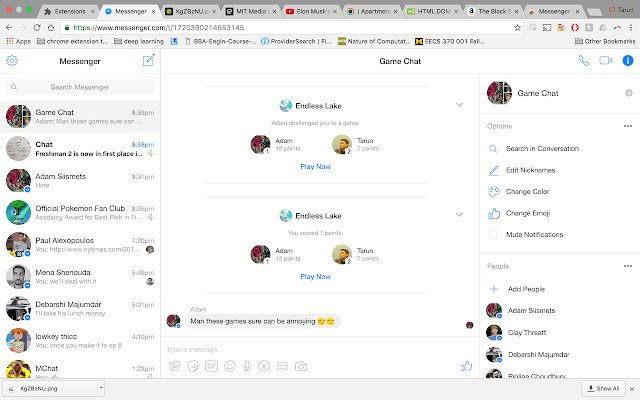Open Game Chat group settings gear

coord(629,93)
